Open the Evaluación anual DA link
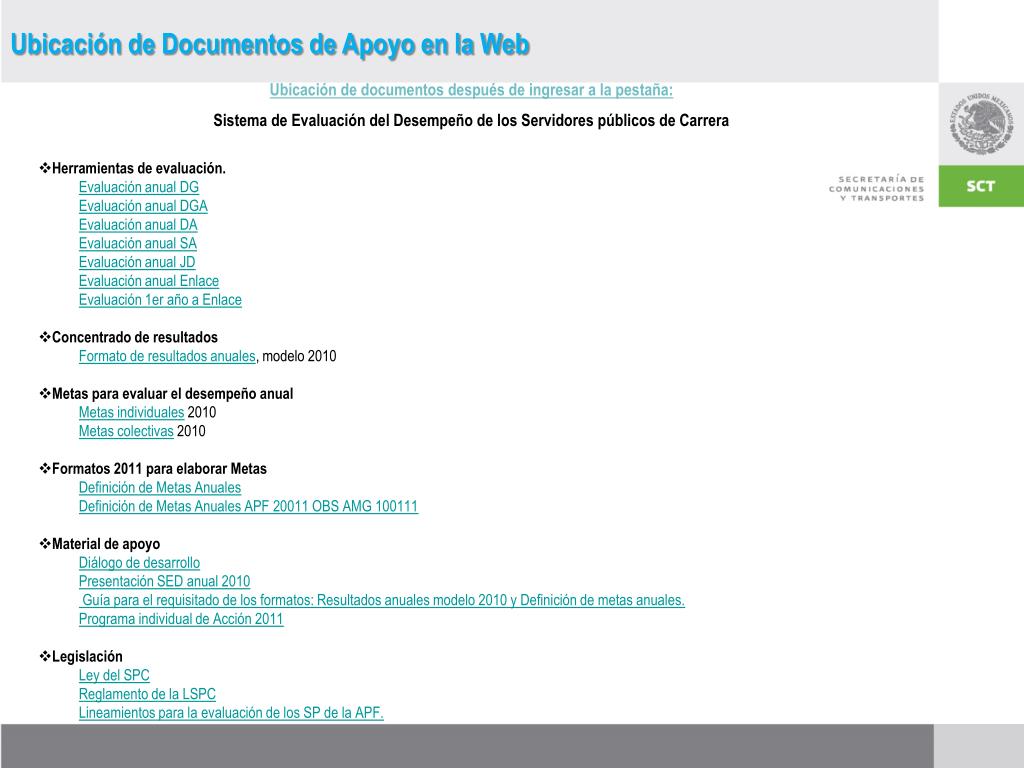 pos(138,225)
